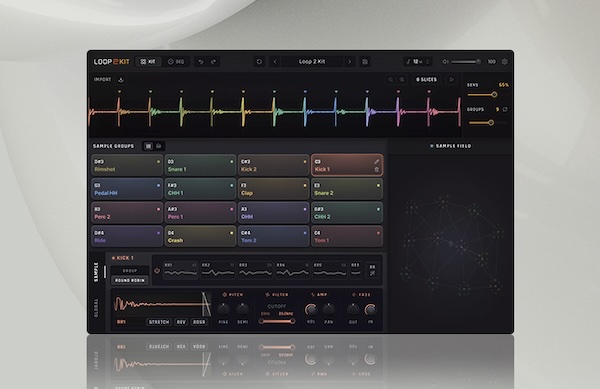Toggle the FILTER section icon
This screenshot has width=600, height=389.
(x=267, y=295)
